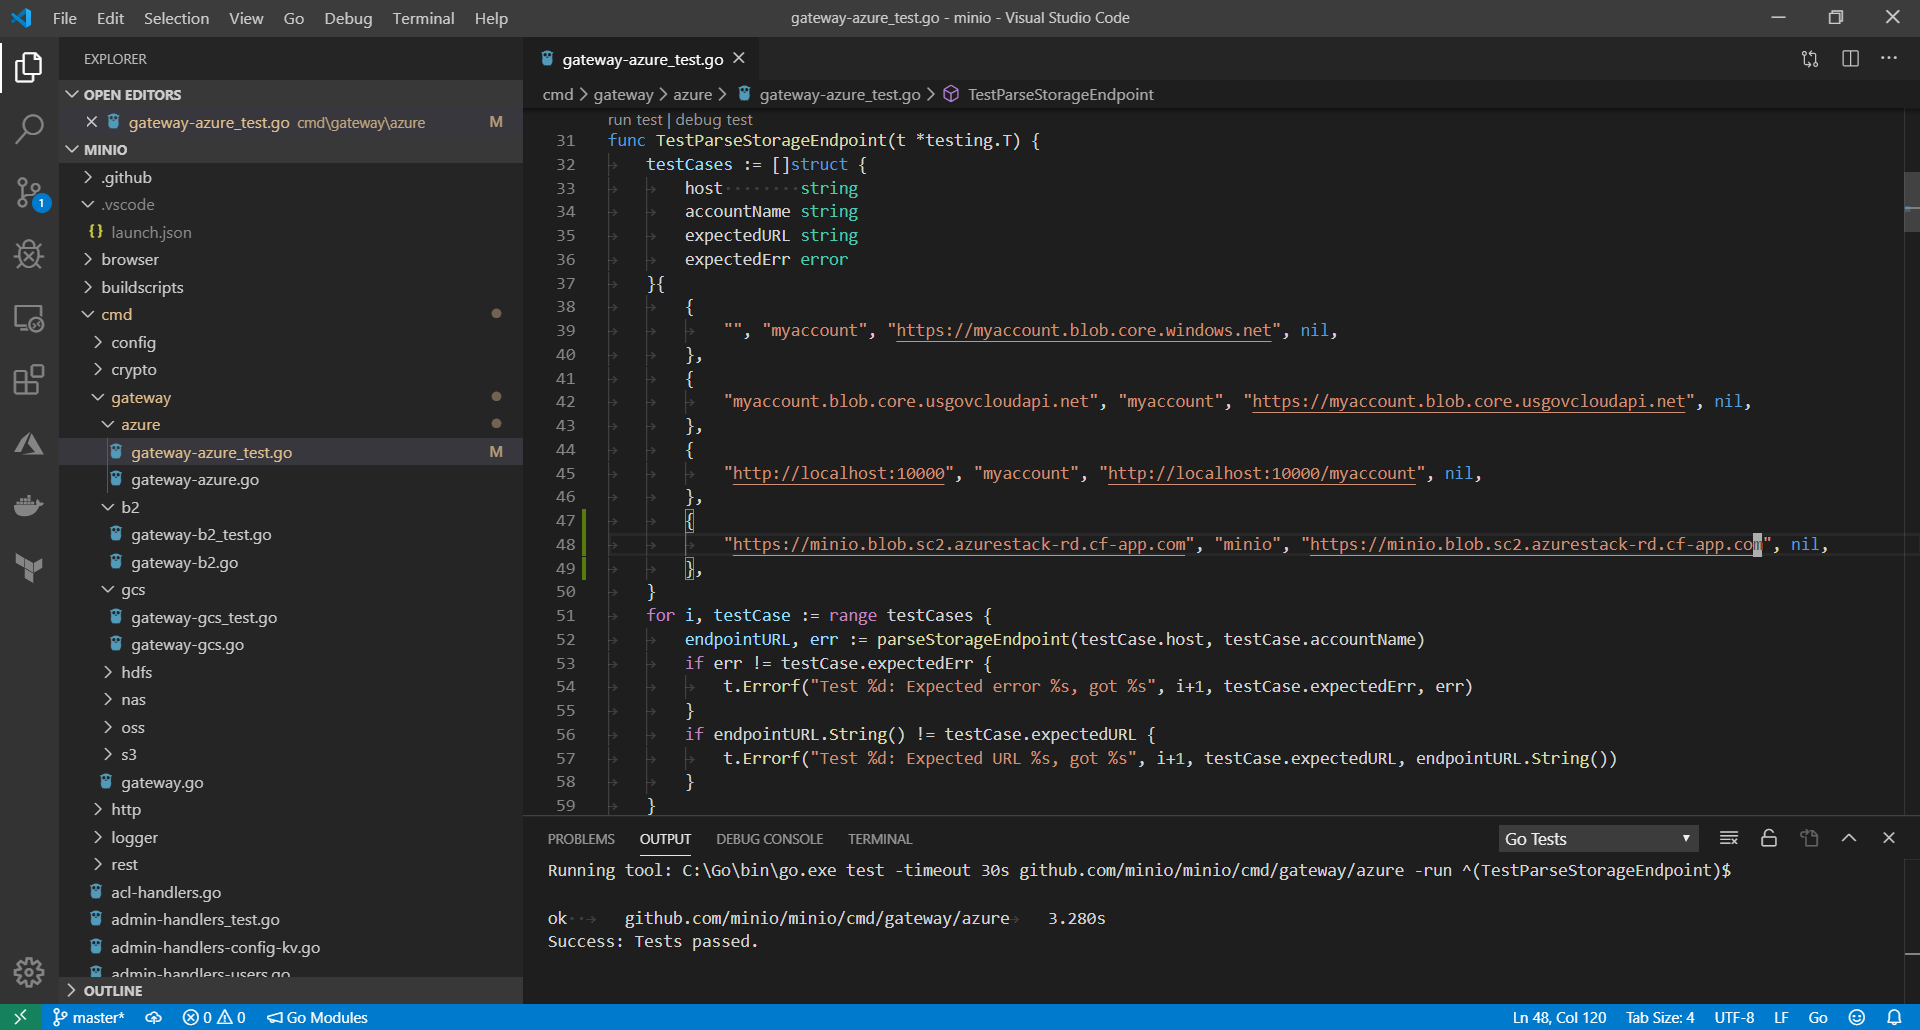Open the Go Tests channel dropdown

pyautogui.click(x=1597, y=838)
